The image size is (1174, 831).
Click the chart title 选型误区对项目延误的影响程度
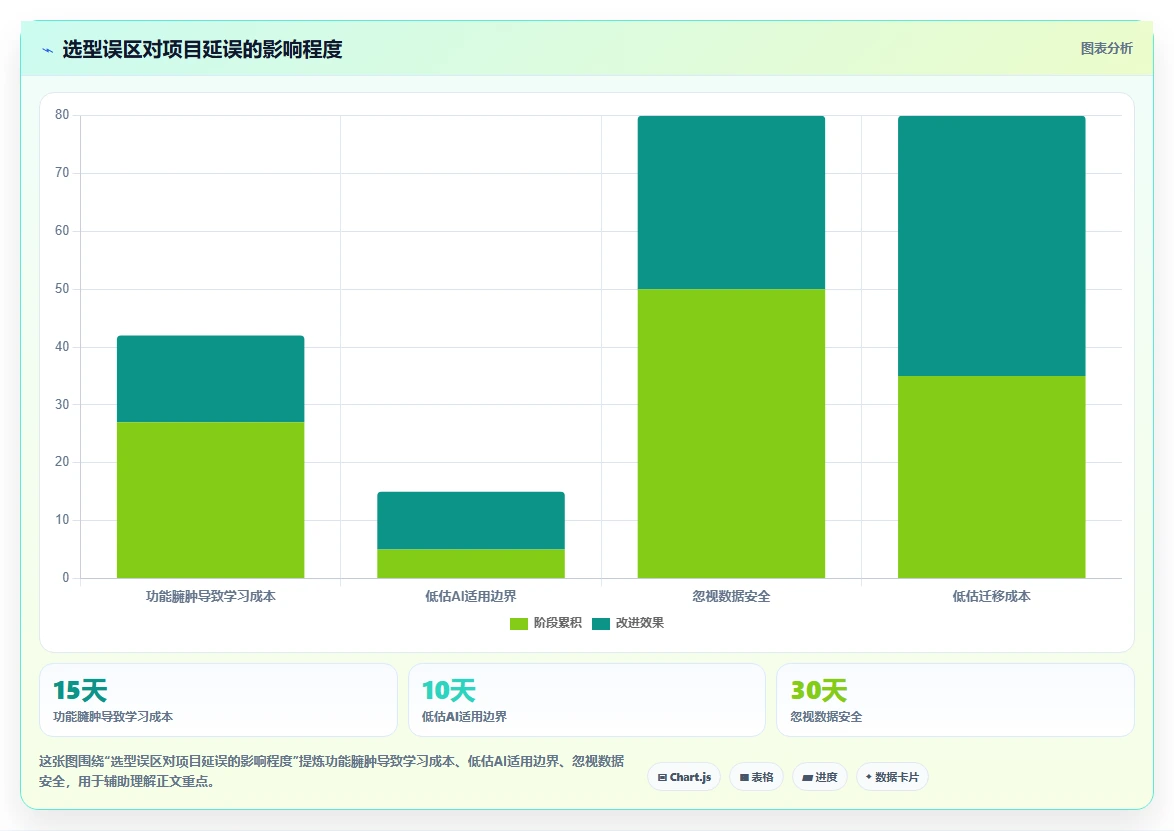[202, 49]
